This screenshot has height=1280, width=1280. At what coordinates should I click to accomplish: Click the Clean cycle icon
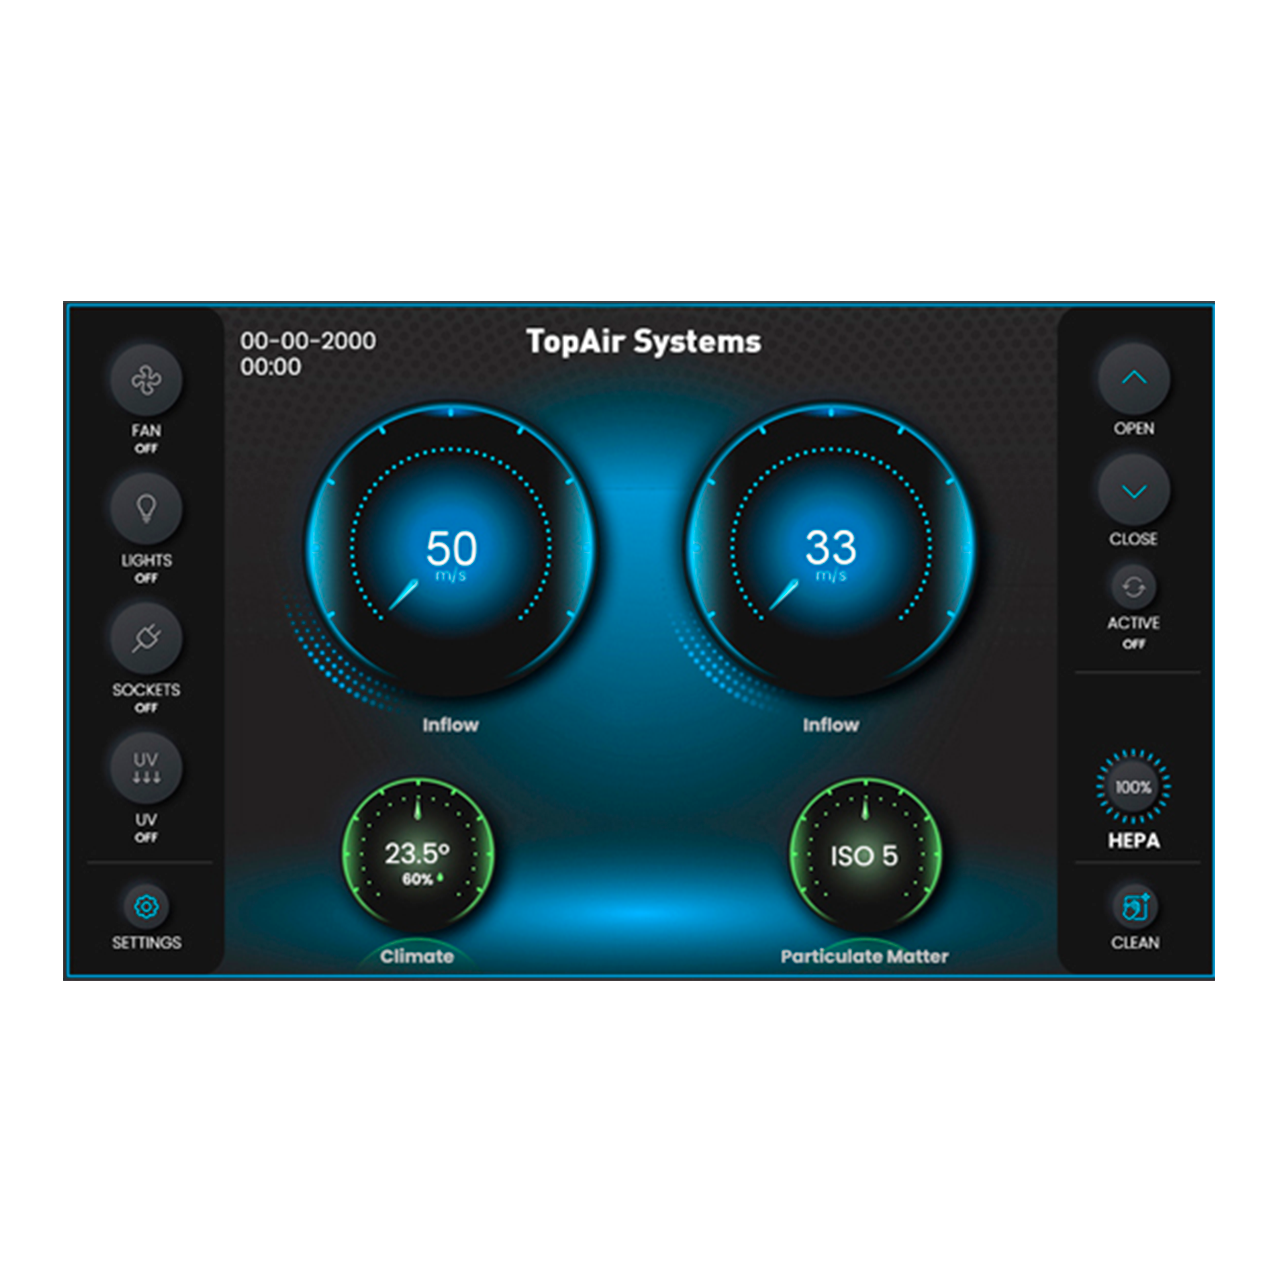(1134, 907)
